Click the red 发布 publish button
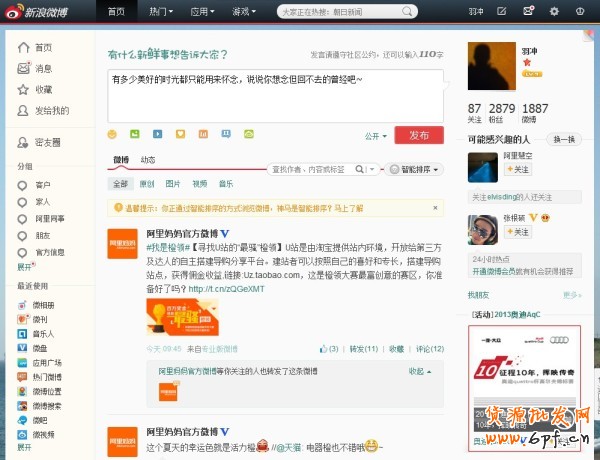Viewport: 600px width, 460px height. [419, 135]
